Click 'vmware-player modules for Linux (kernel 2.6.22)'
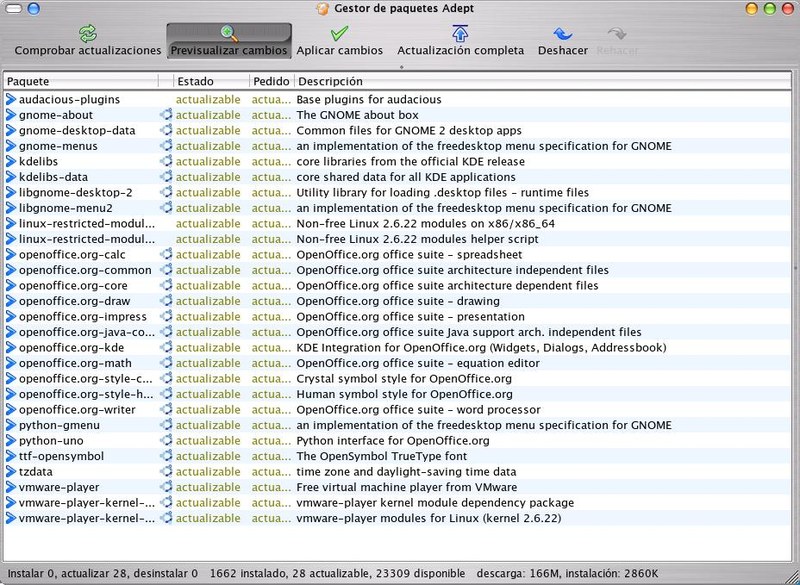The height and width of the screenshot is (585, 800). click(x=429, y=518)
